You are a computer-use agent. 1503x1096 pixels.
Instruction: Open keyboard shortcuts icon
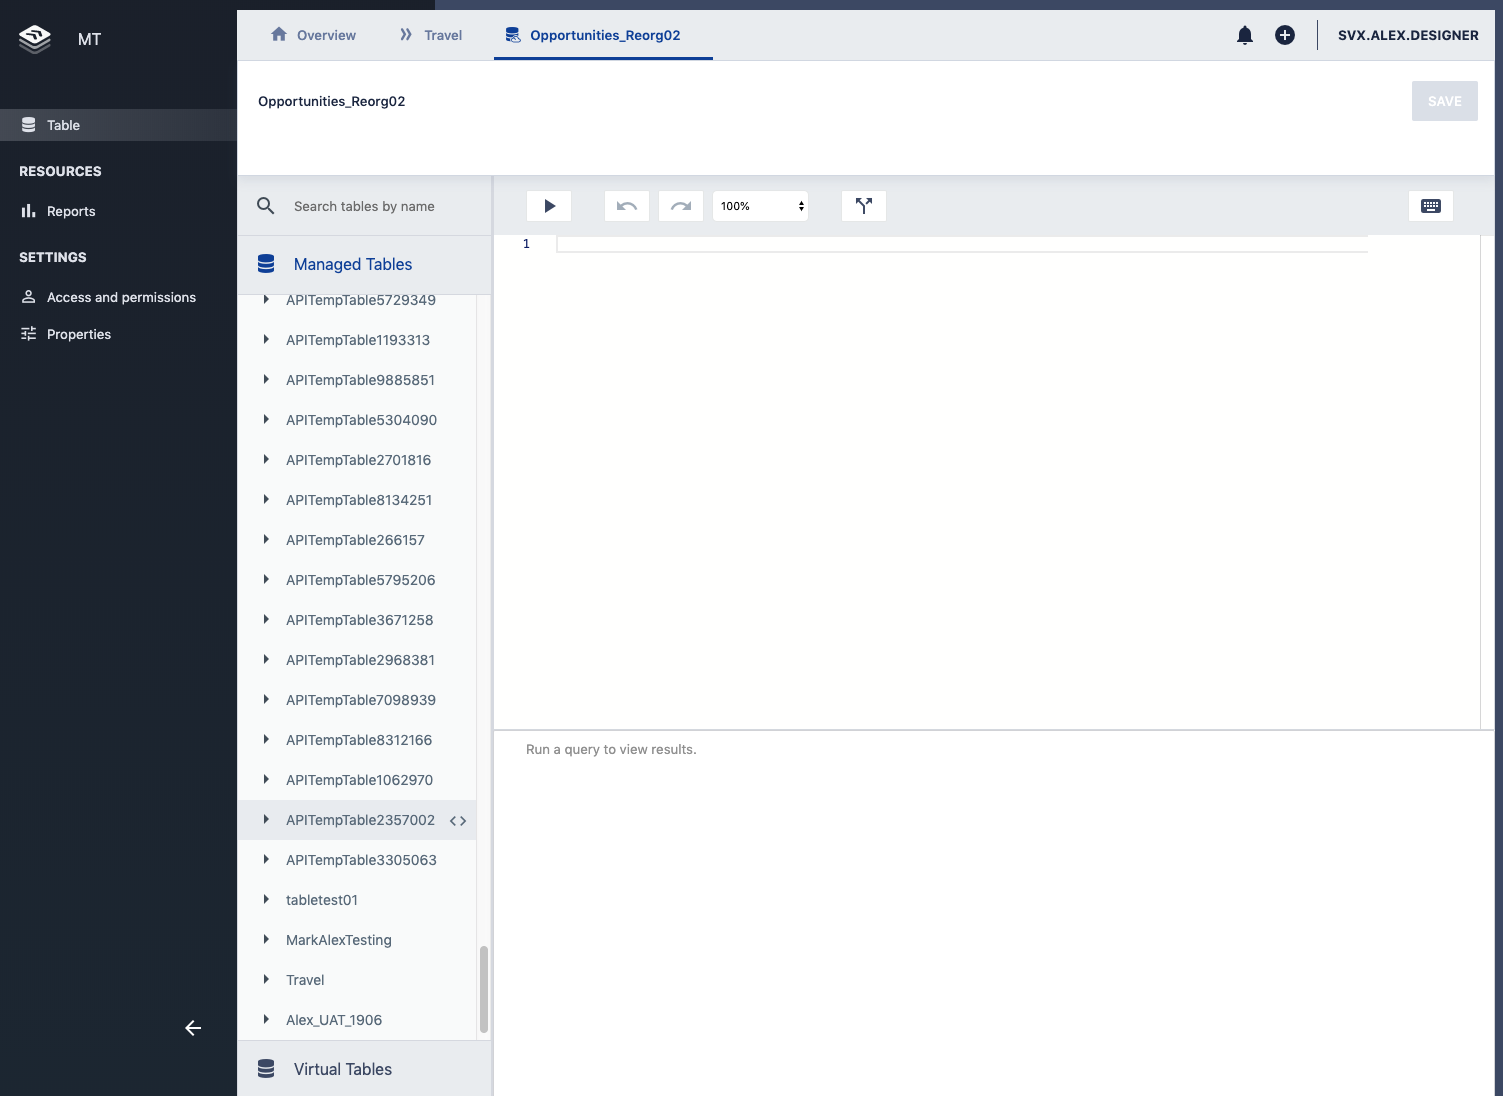pyautogui.click(x=1430, y=206)
